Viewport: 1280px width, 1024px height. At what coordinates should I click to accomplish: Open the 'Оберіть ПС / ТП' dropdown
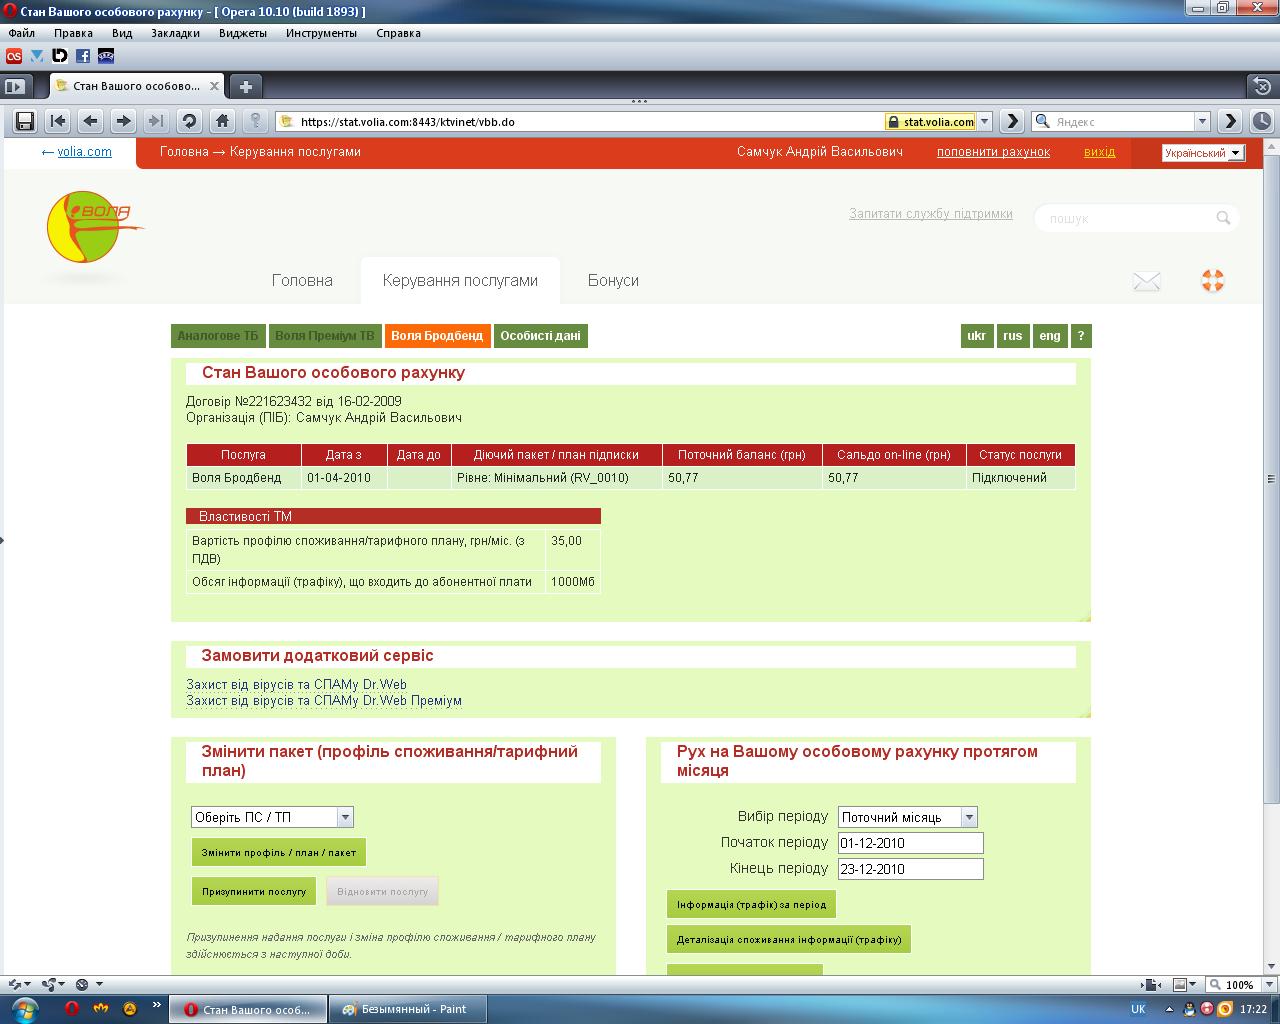(272, 817)
